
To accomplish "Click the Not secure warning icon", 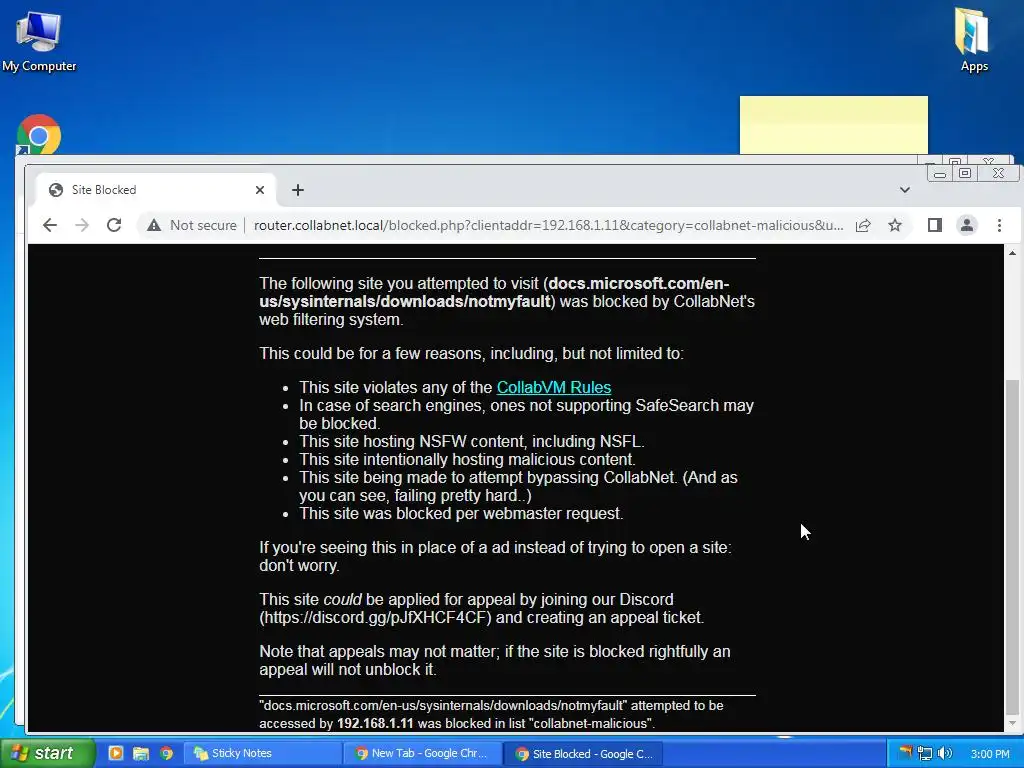I will click(x=154, y=225).
